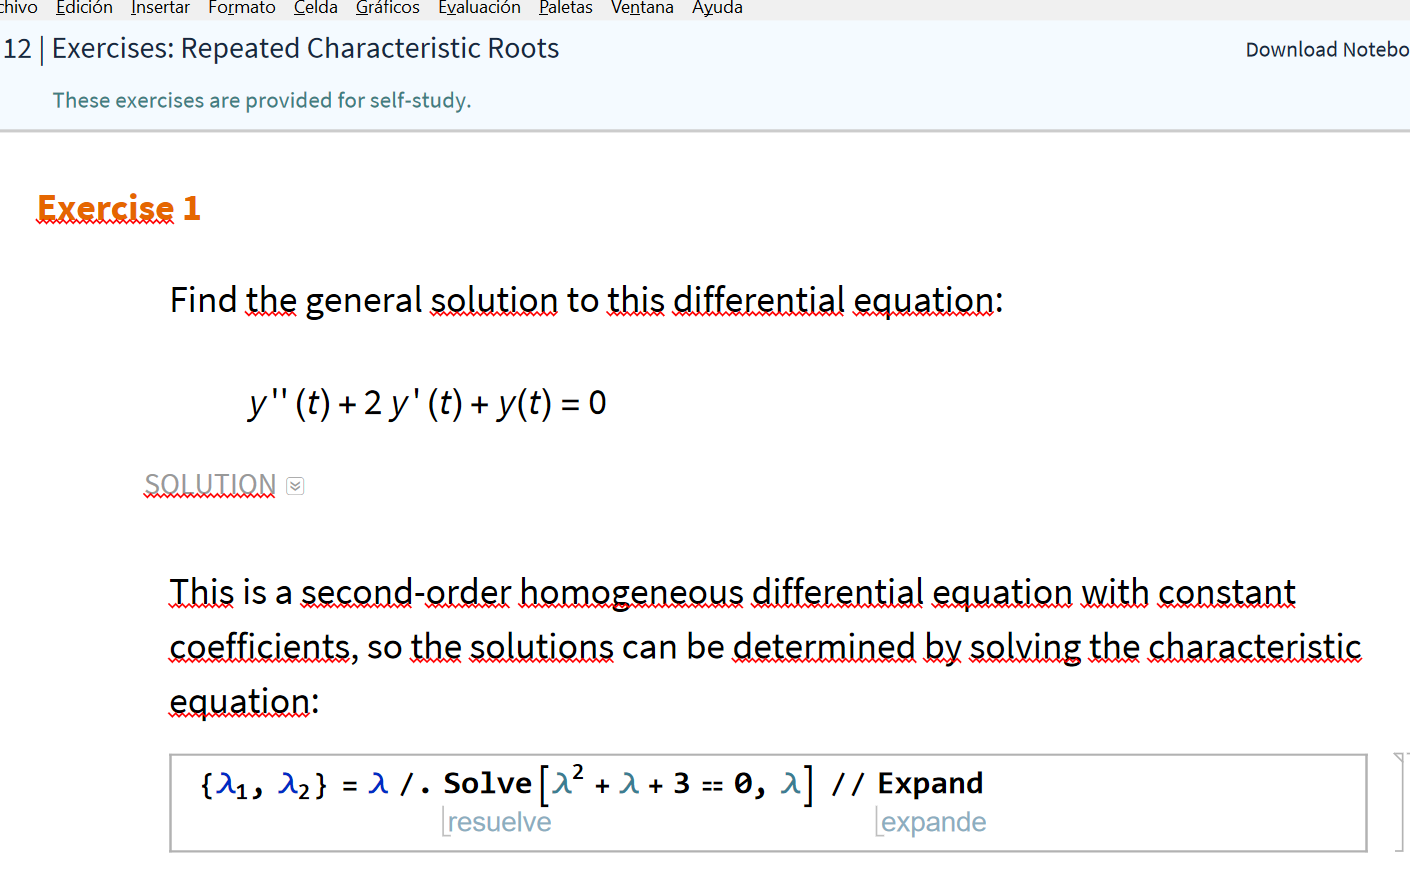Select the cell bracket beside the Solve input
Image resolution: width=1410 pixels, height=875 pixels.
[1401, 802]
